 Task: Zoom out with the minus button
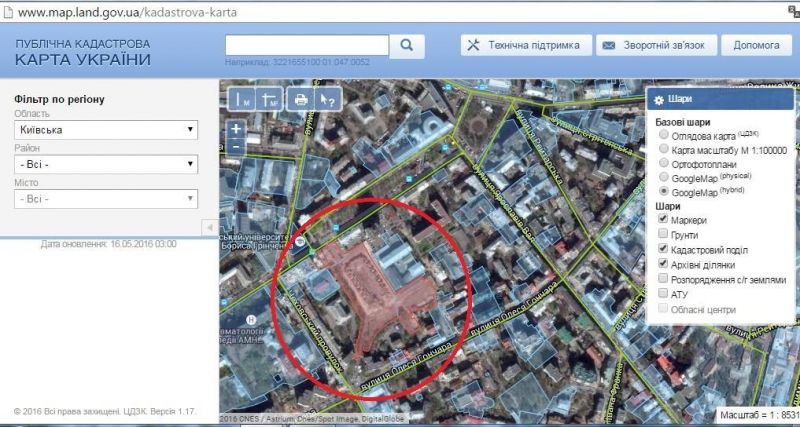[x=236, y=146]
